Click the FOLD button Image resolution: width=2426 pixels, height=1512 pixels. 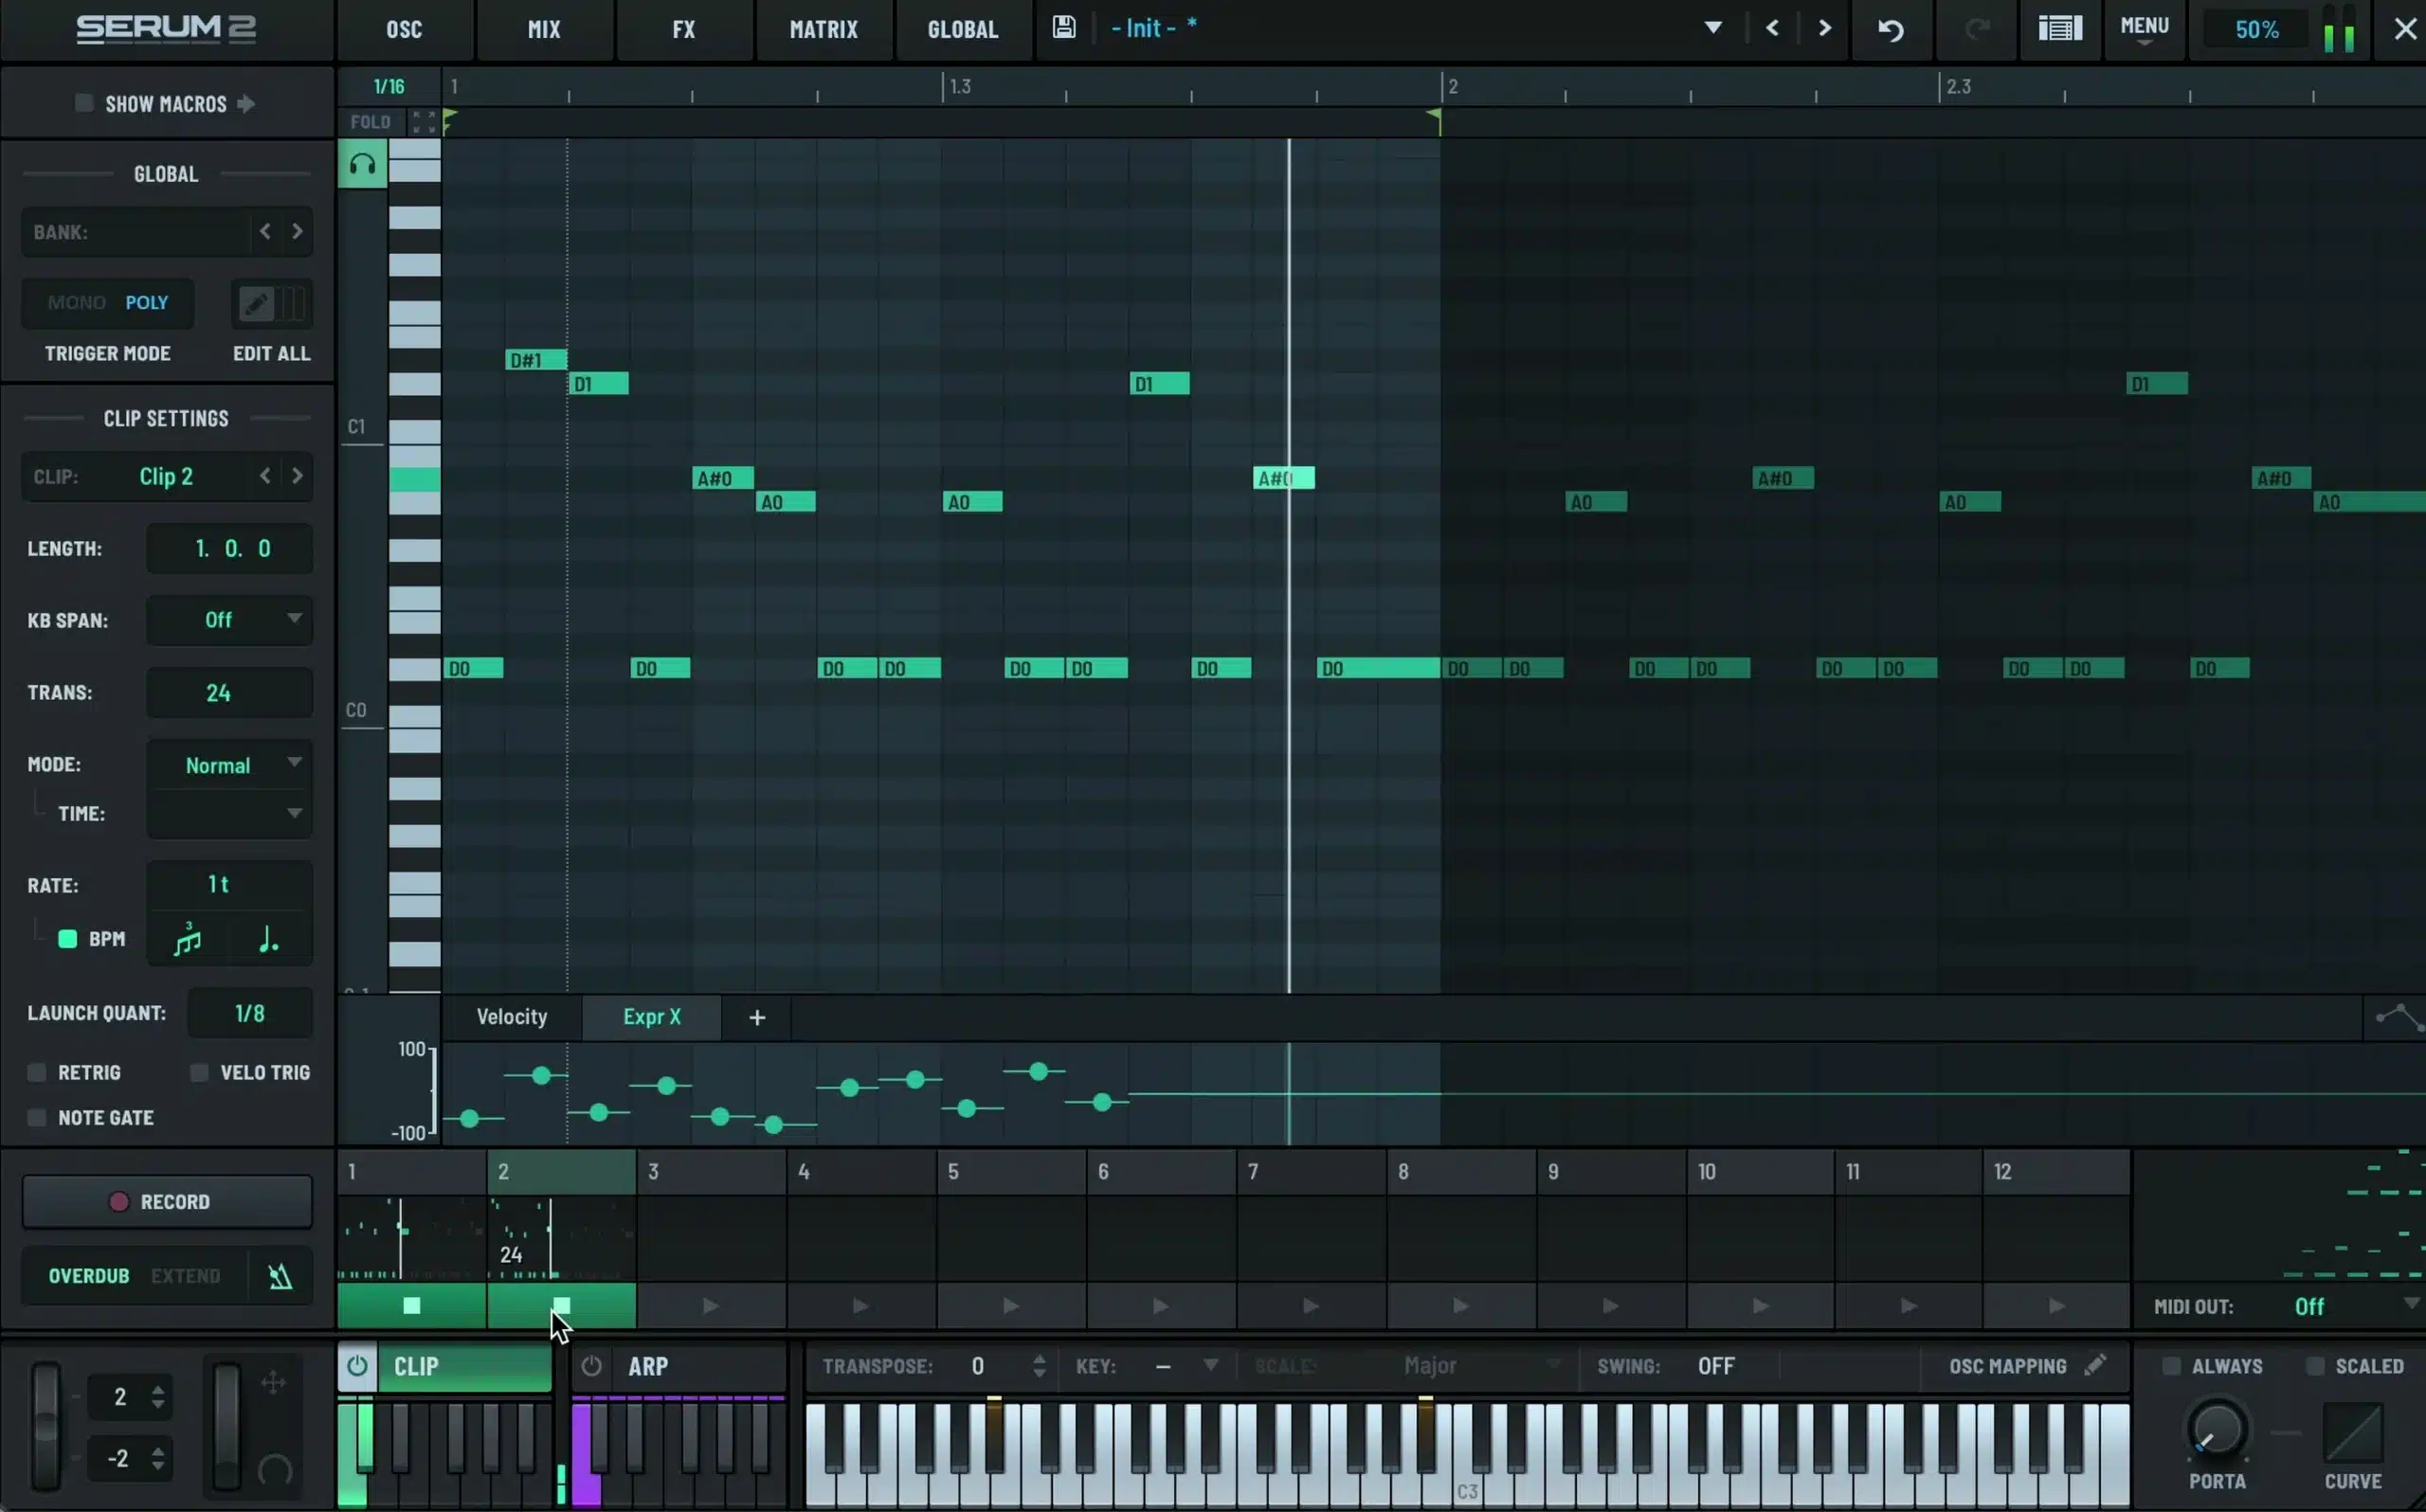click(370, 122)
